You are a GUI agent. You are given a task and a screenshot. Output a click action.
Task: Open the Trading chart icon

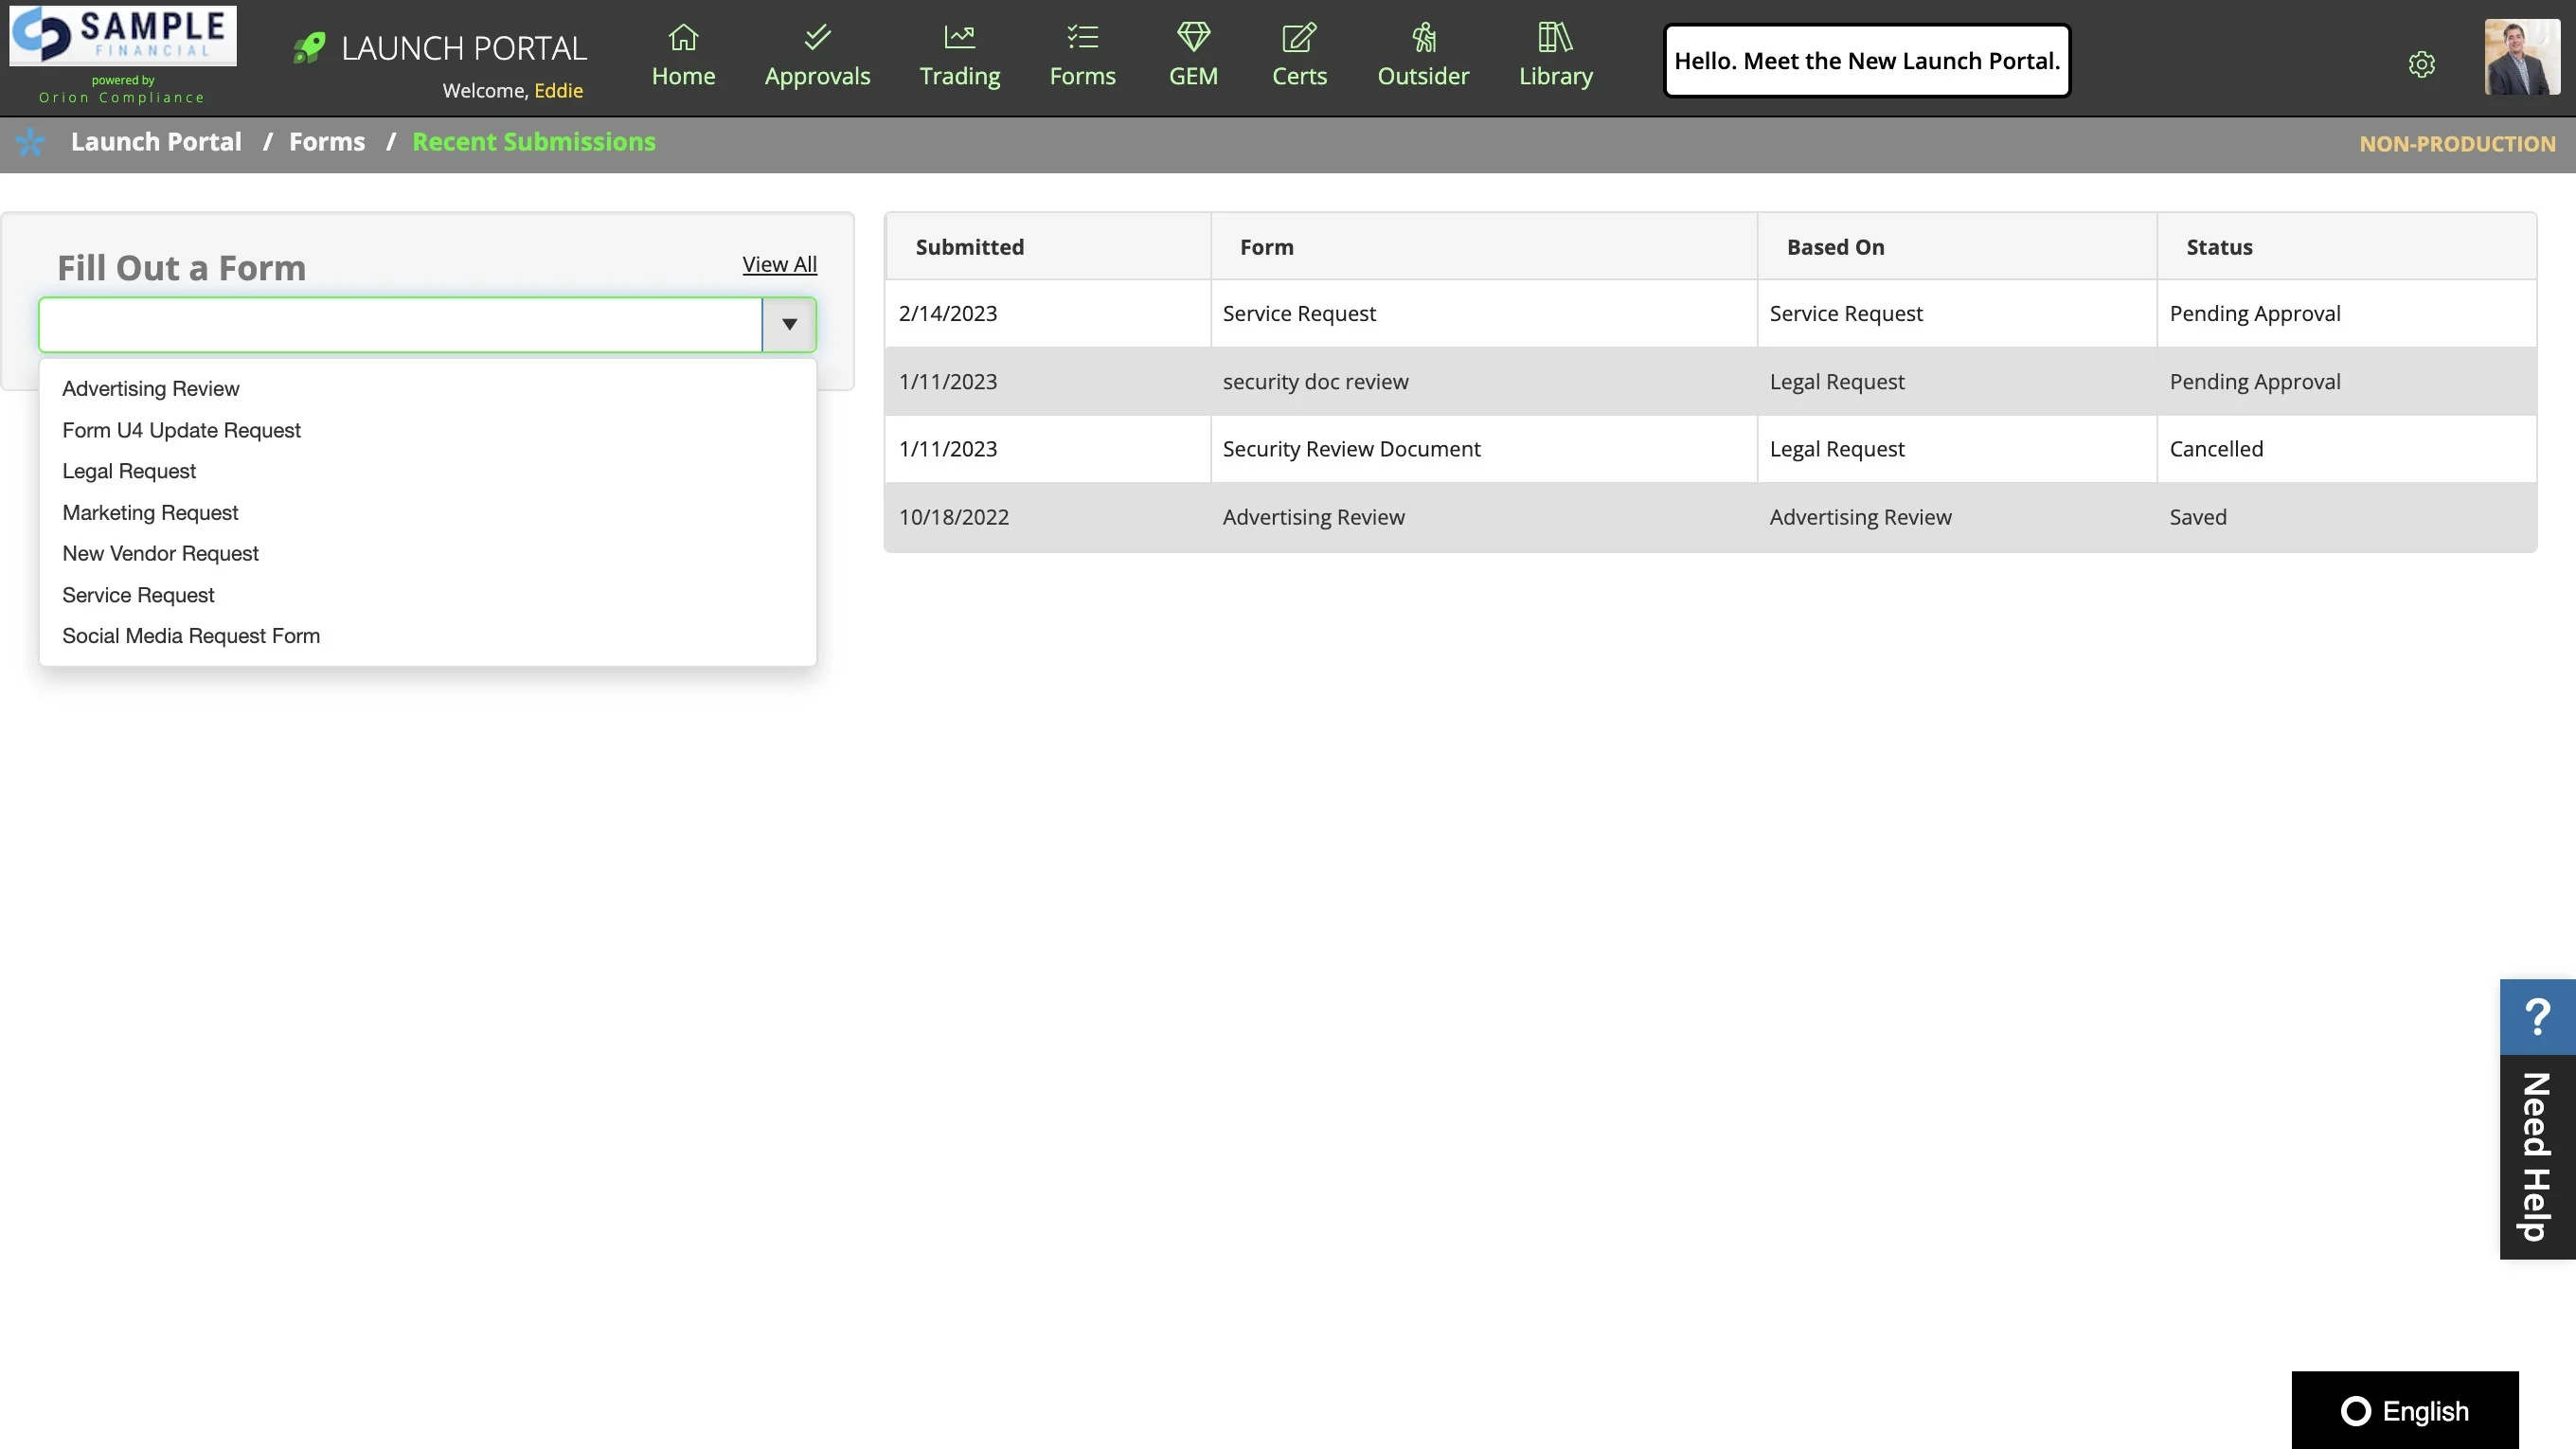tap(959, 38)
